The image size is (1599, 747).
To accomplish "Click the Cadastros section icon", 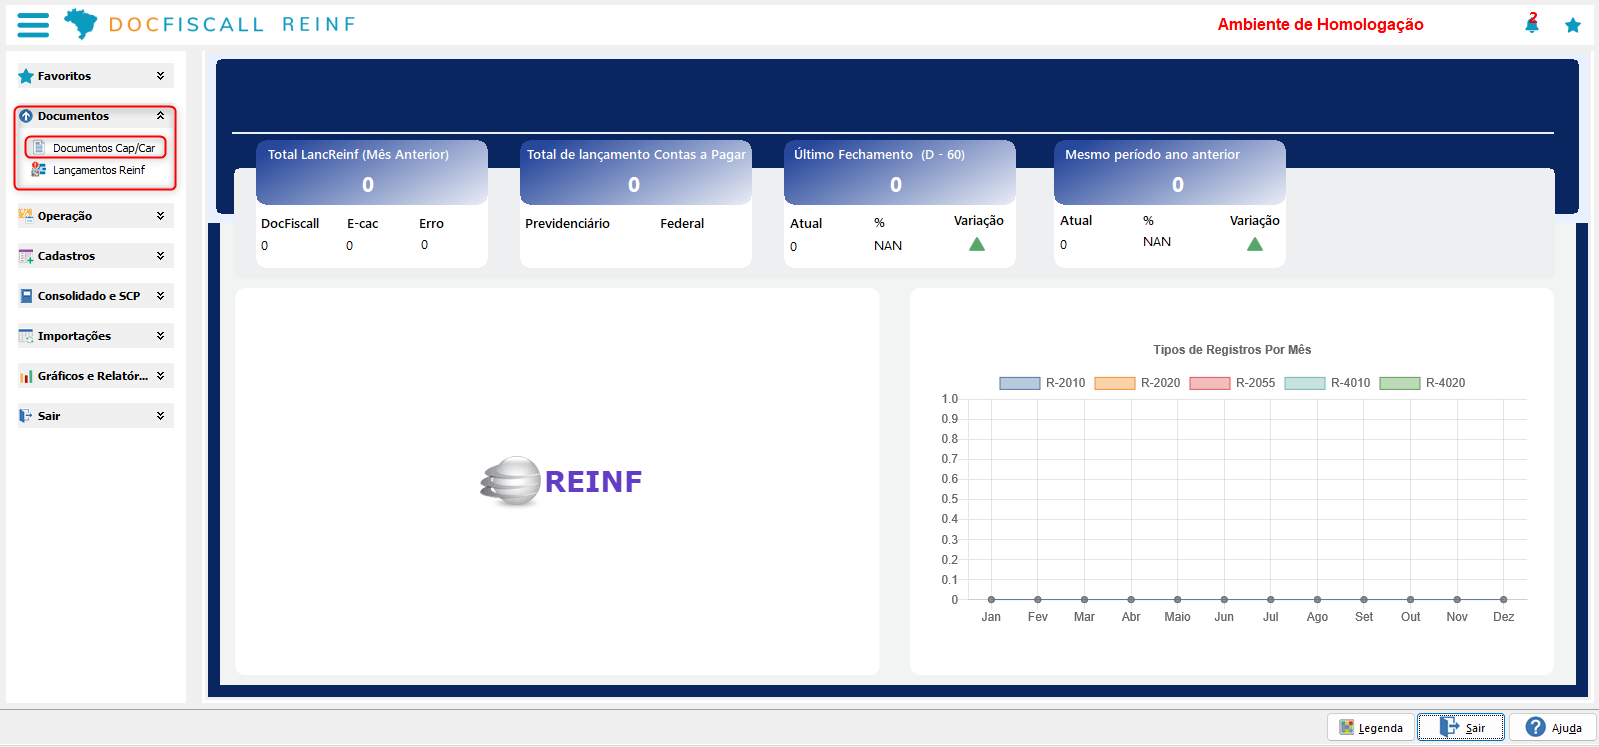I will point(26,256).
